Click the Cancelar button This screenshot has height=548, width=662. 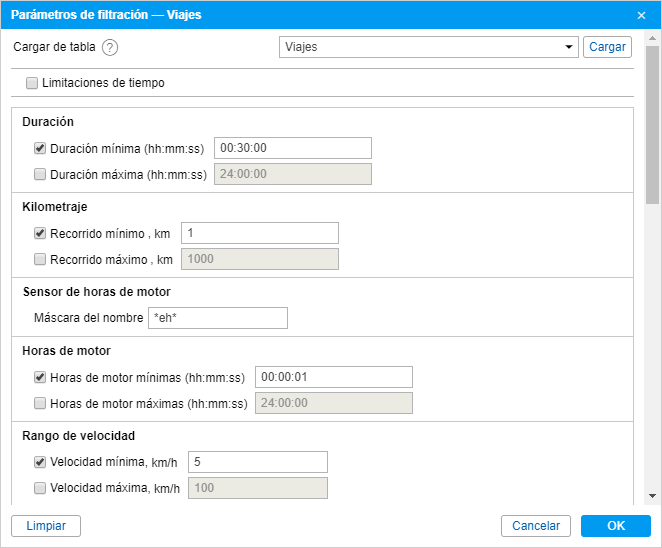[536, 526]
